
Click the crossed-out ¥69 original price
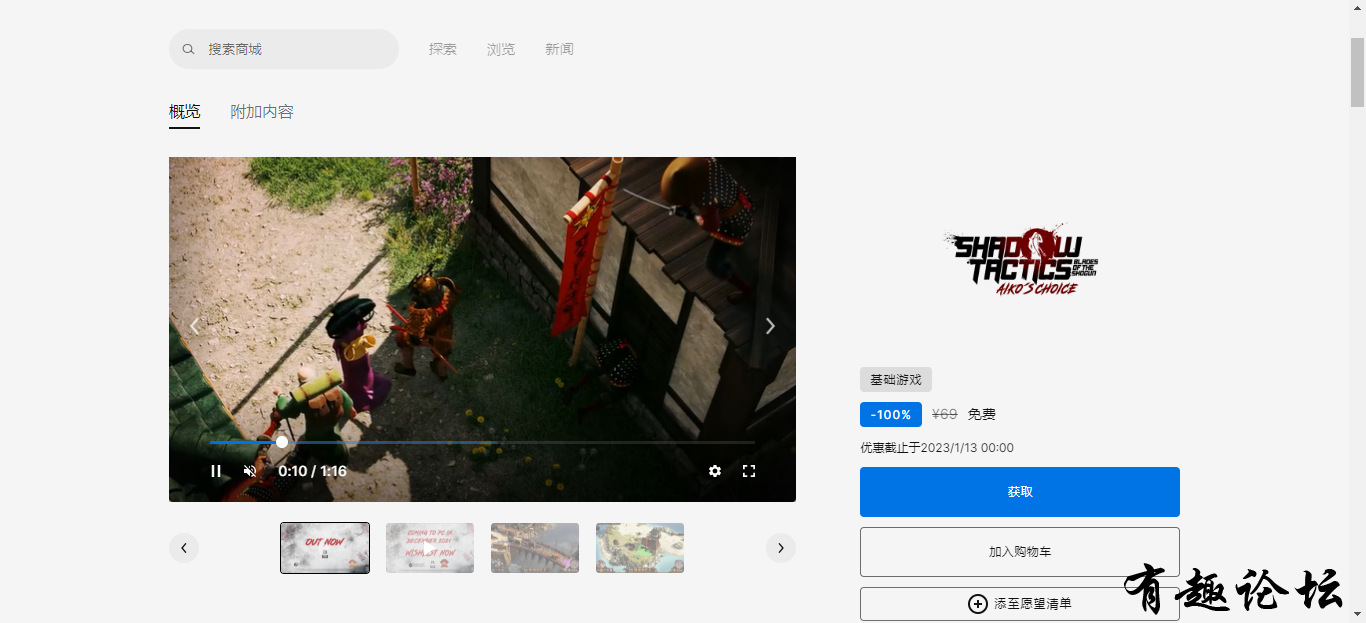click(x=945, y=415)
